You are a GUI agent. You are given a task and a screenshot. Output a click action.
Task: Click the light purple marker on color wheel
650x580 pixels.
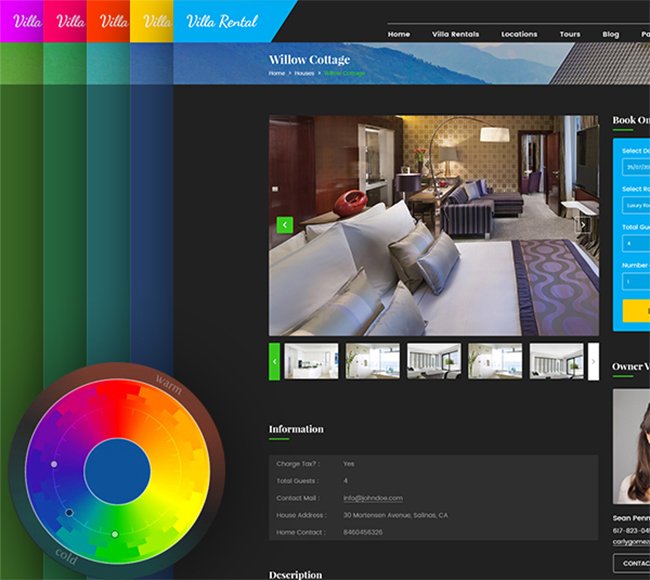click(x=54, y=464)
